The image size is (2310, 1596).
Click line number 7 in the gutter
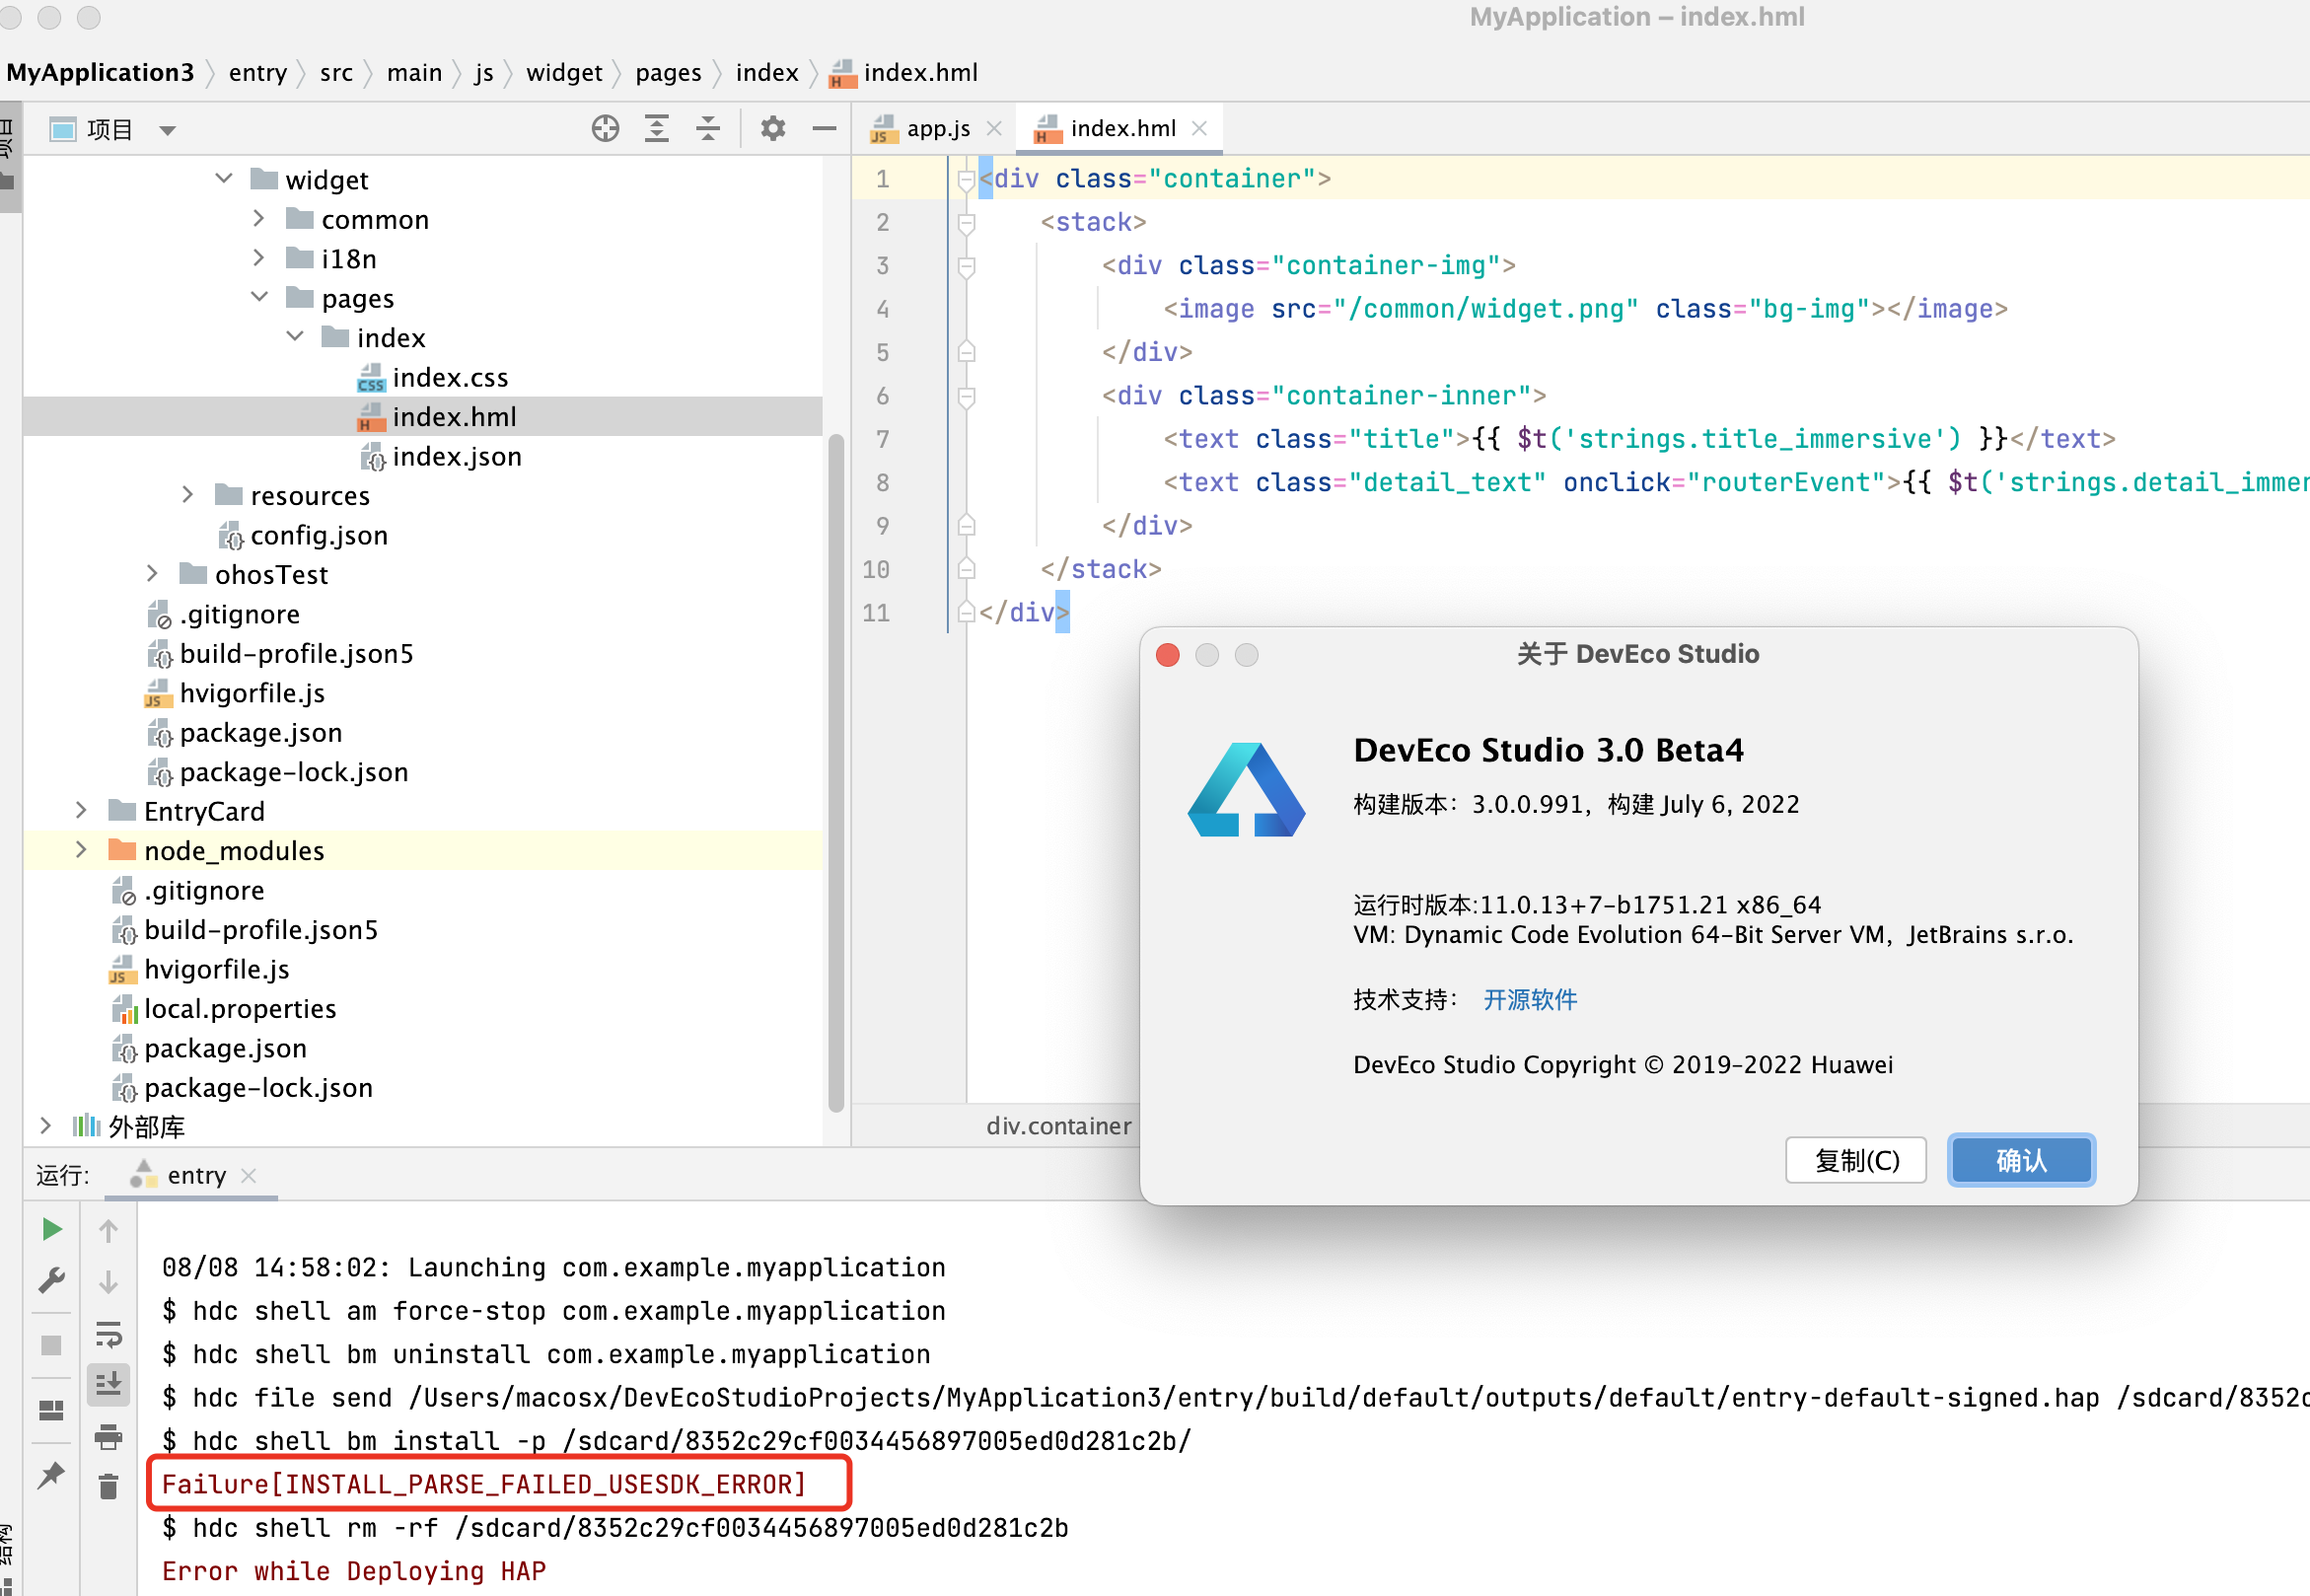tap(882, 439)
